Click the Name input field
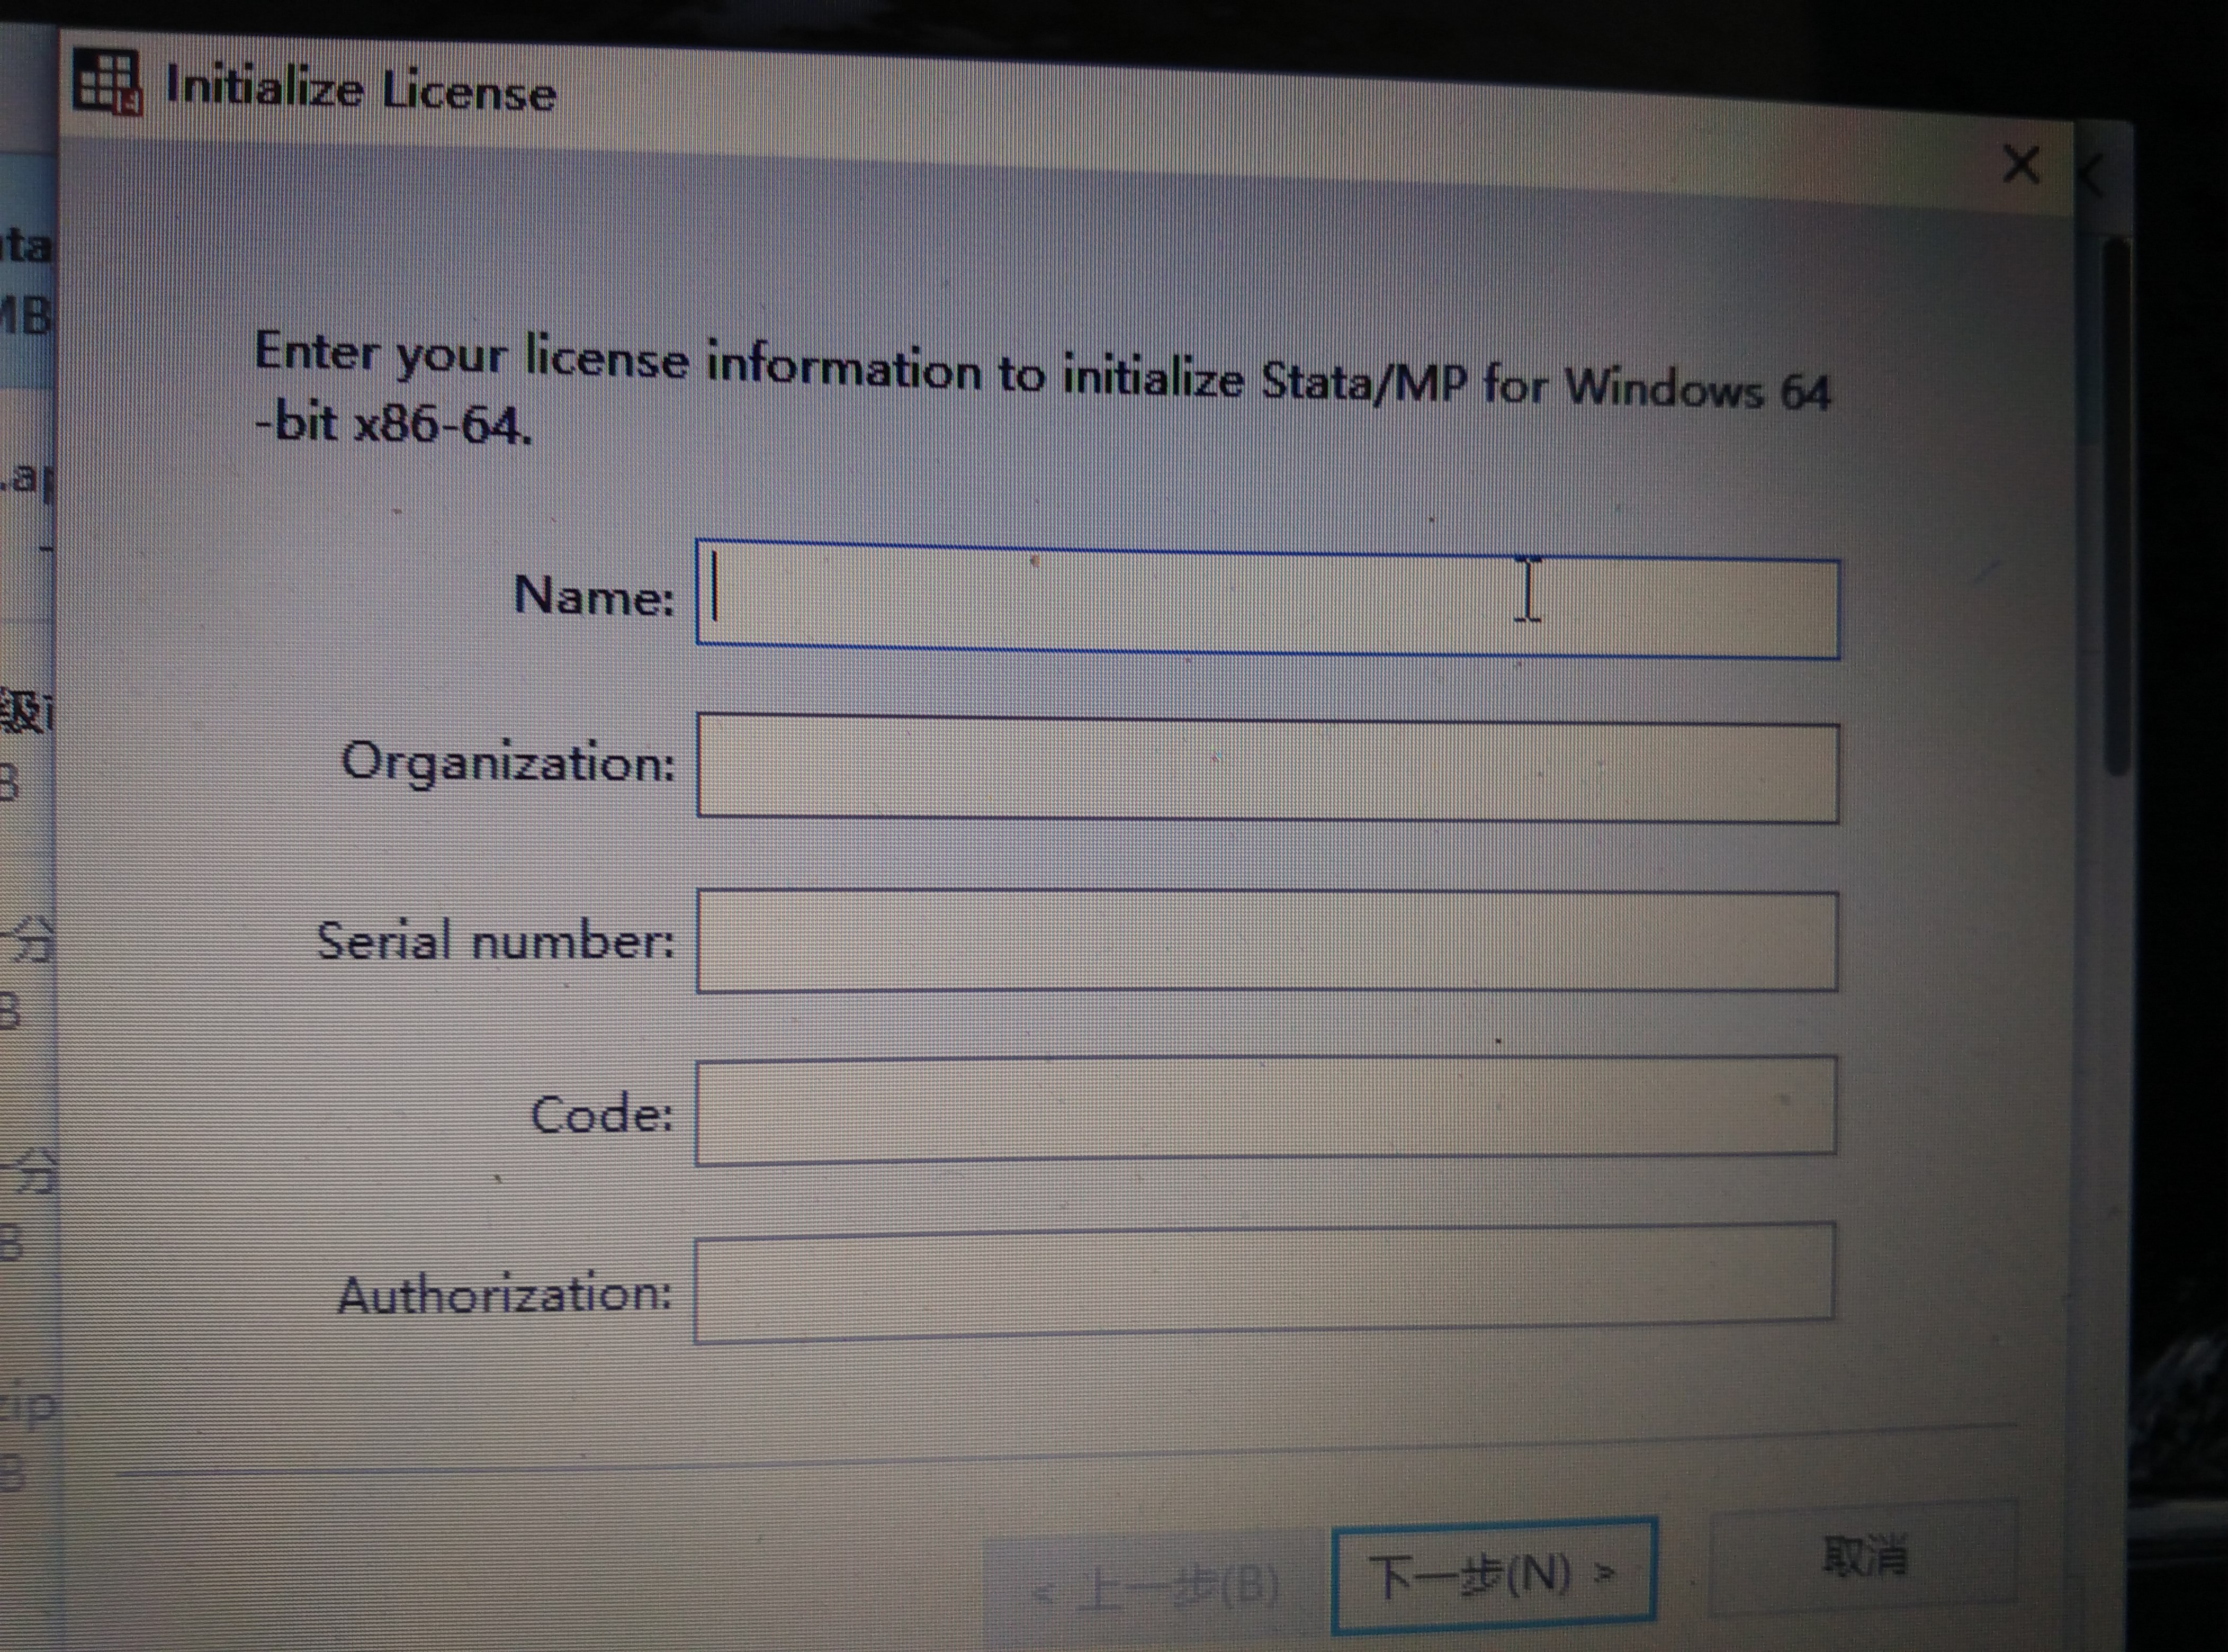Screen dimensions: 2228x1652 point(1267,599)
